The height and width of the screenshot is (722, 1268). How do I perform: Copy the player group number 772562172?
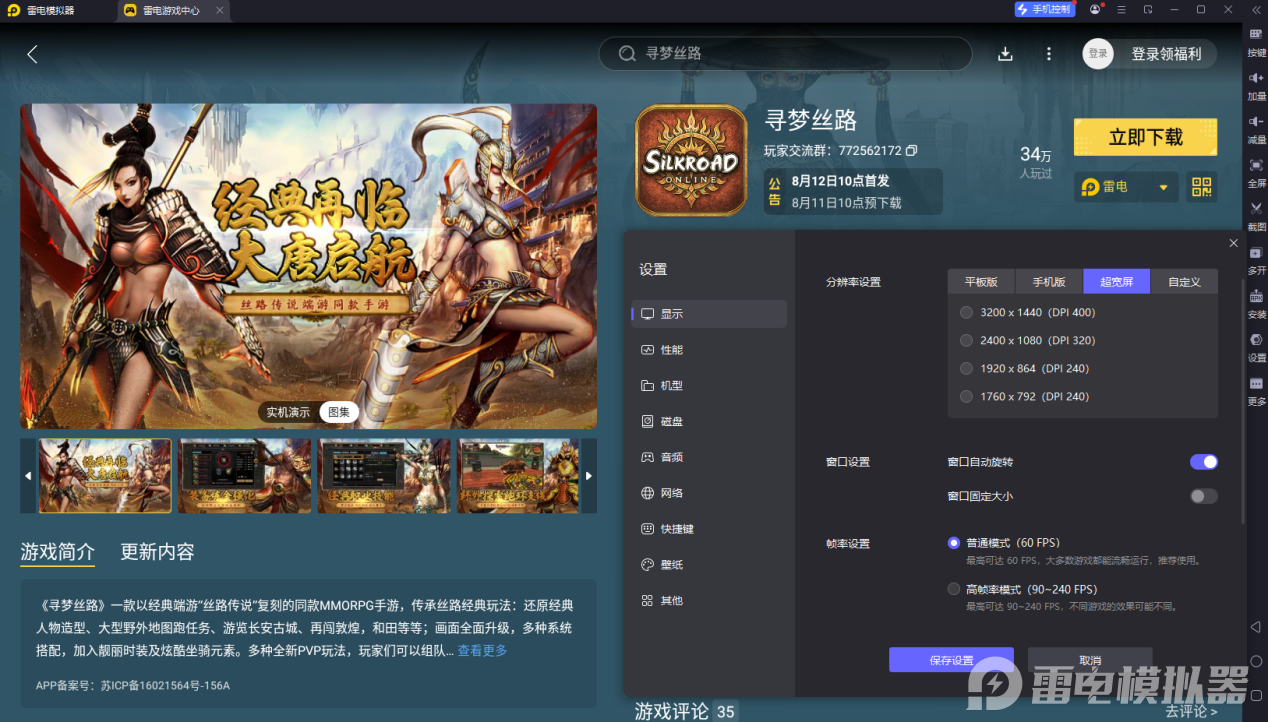click(911, 151)
